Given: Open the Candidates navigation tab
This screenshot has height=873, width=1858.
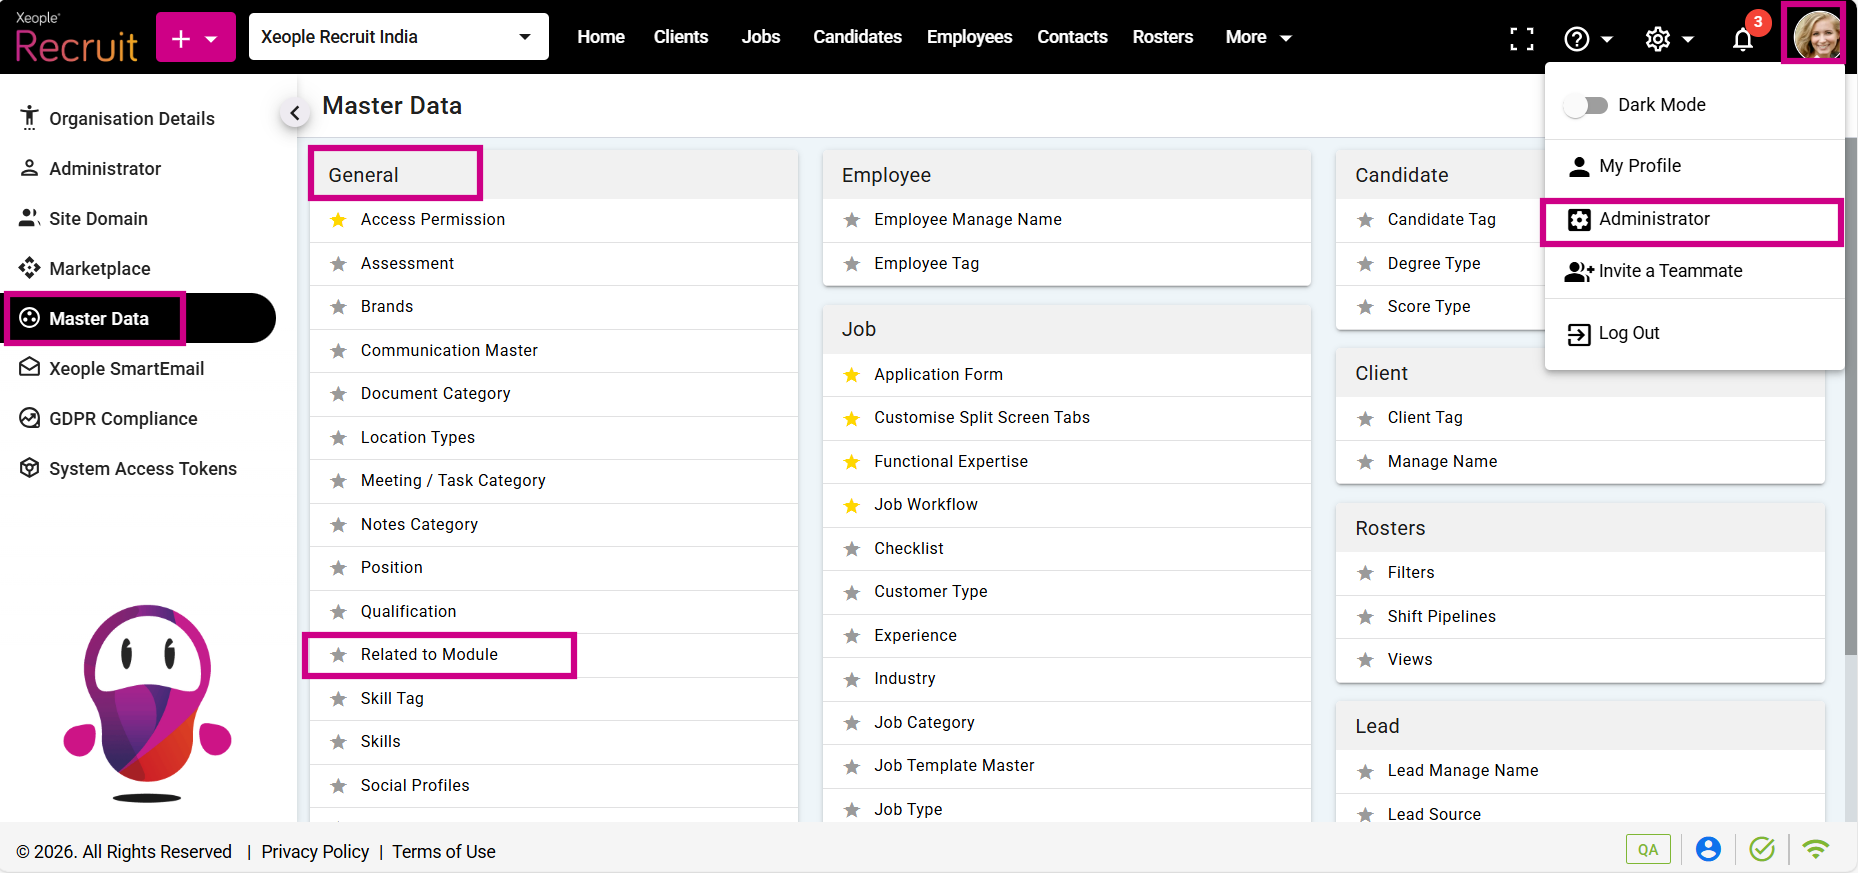Looking at the screenshot, I should coord(857,37).
